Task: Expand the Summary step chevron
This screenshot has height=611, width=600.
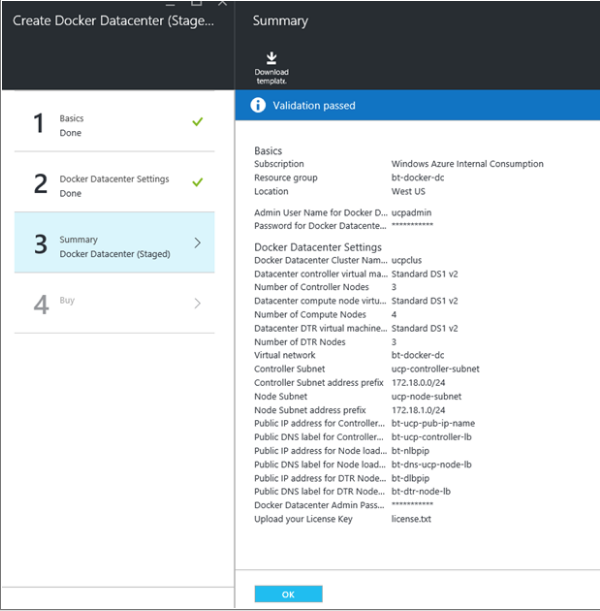Action: coord(197,242)
